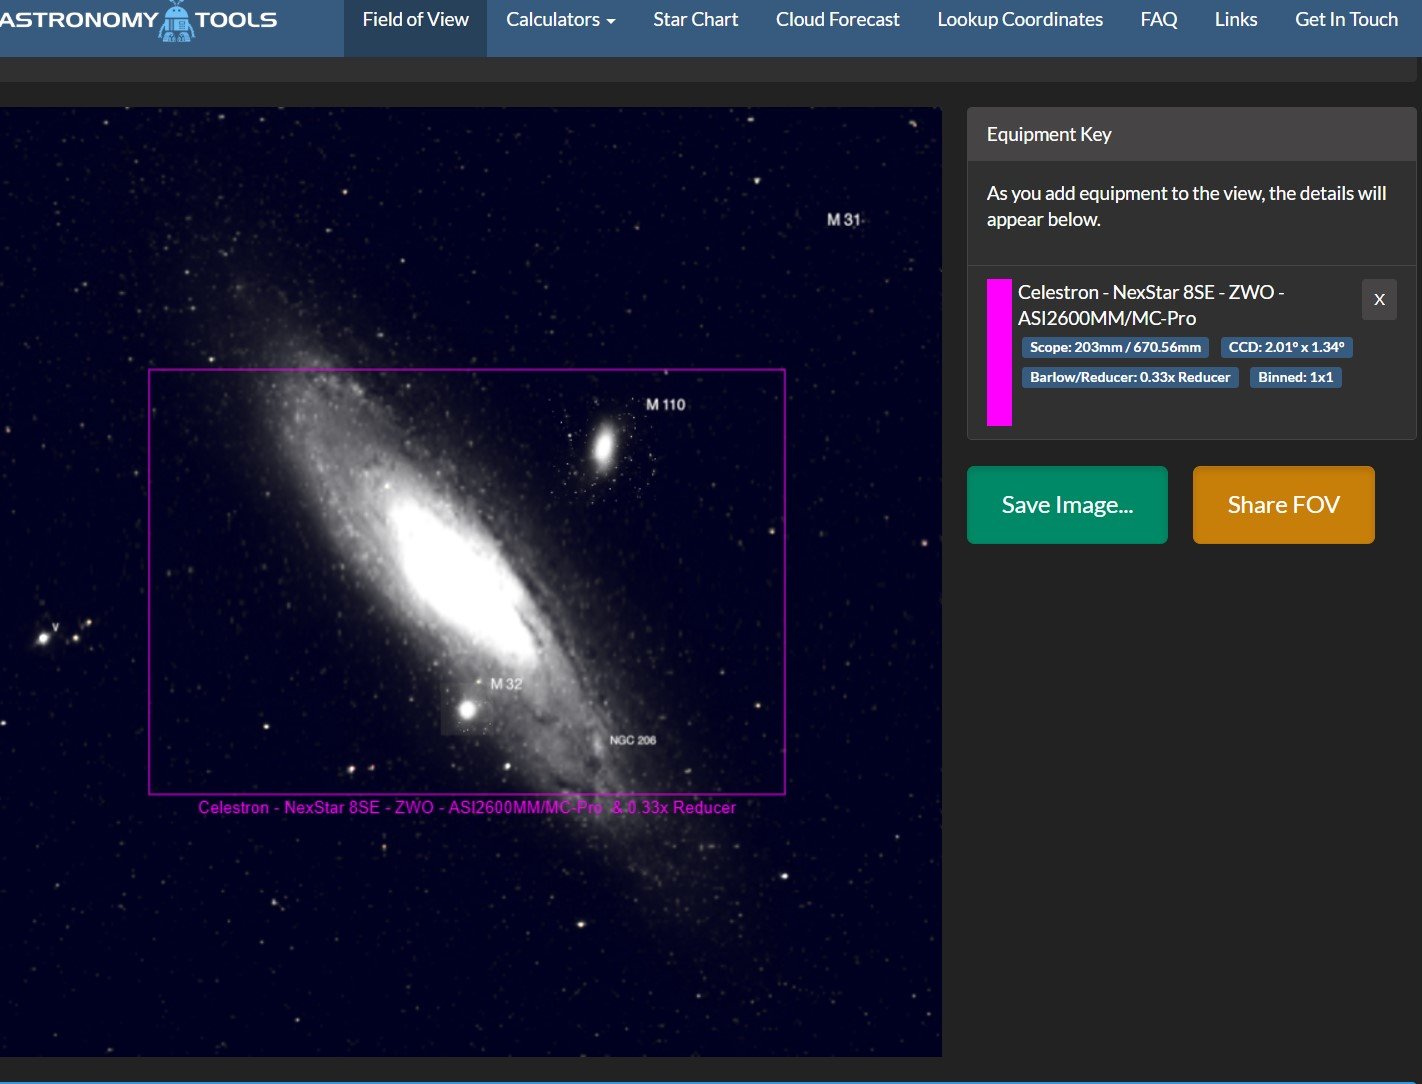Image resolution: width=1422 pixels, height=1084 pixels.
Task: Click the magenta FOV caption under the frame
Action: pyautogui.click(x=467, y=807)
